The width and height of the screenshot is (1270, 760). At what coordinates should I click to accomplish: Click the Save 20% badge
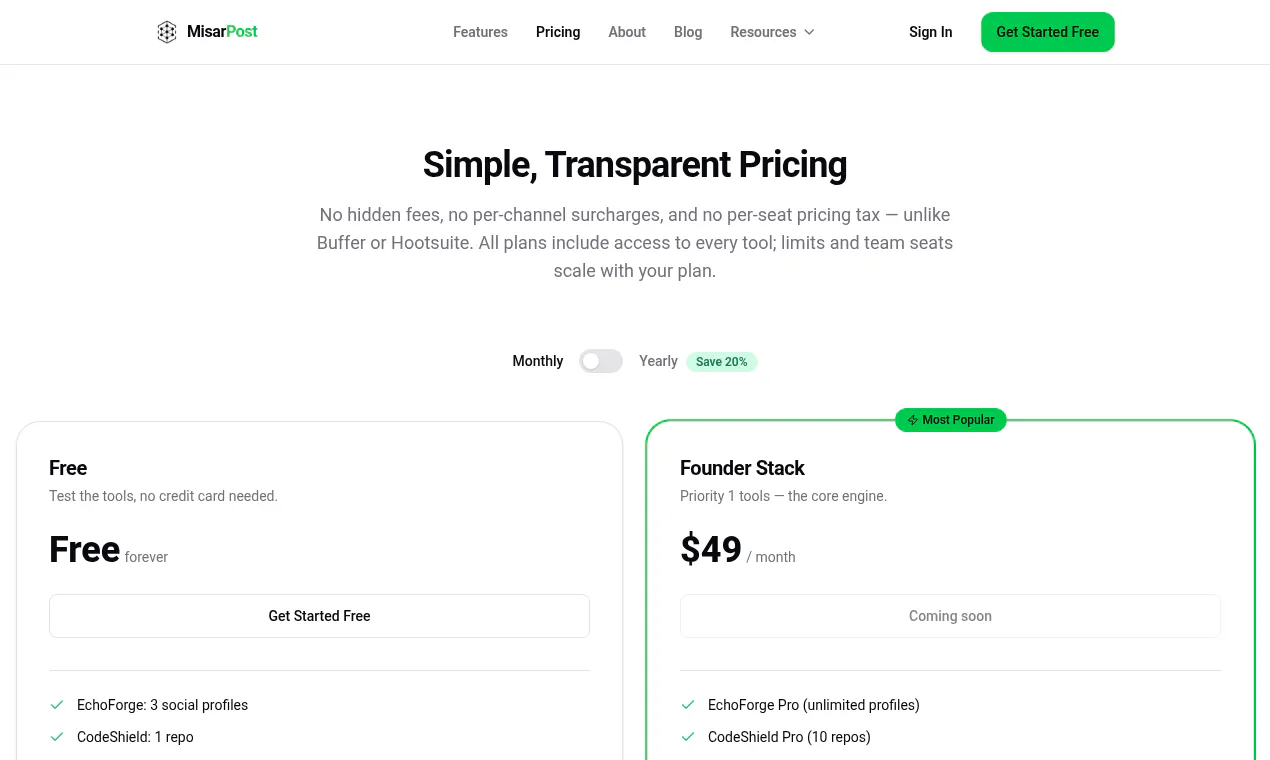722,362
